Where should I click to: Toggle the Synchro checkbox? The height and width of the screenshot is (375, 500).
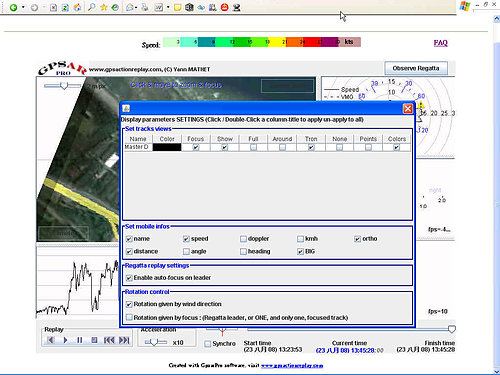point(208,344)
